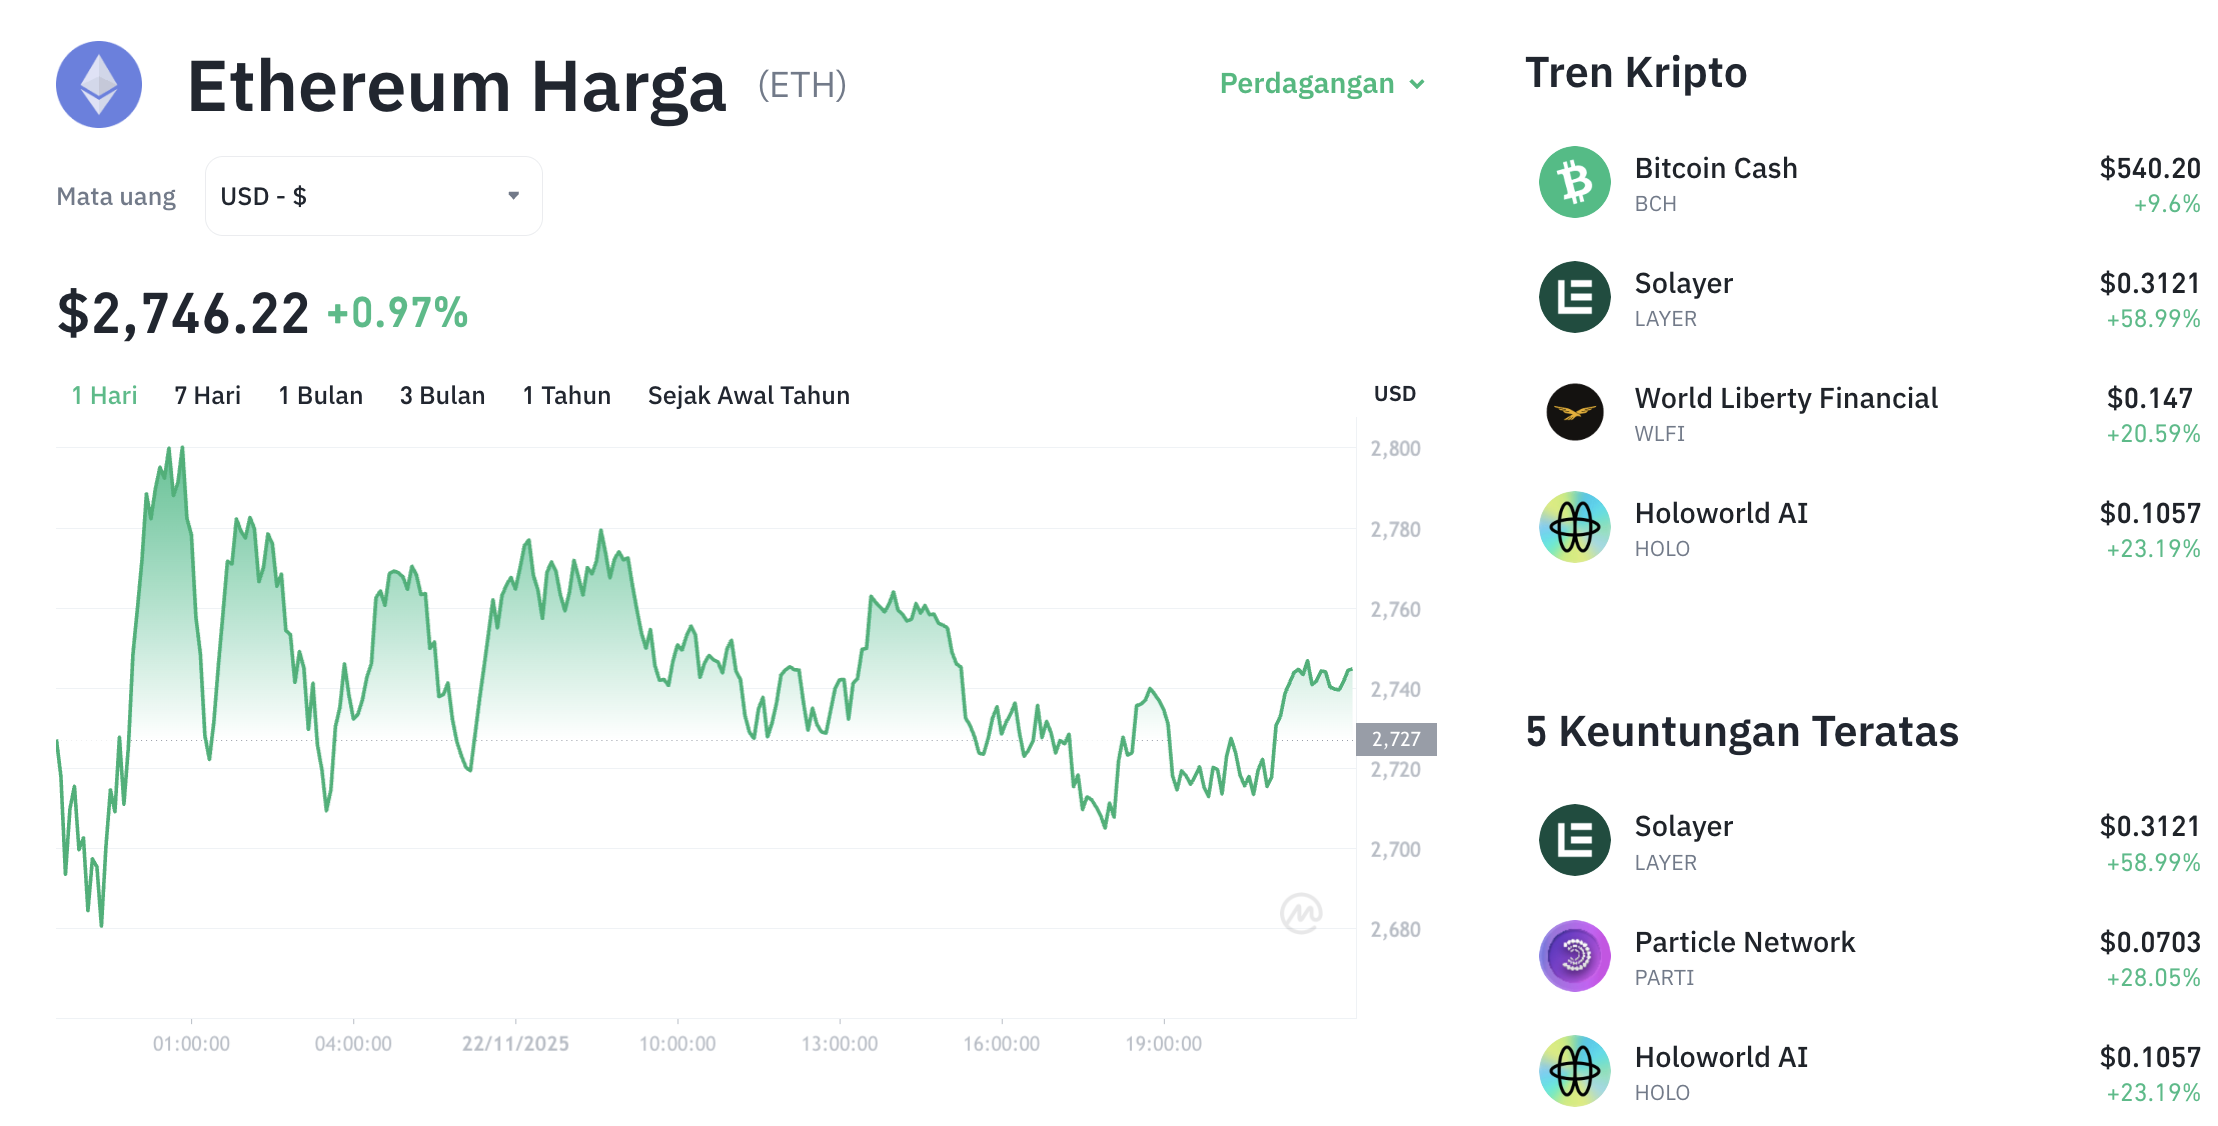
Task: Click the Holoworld AI icon under 5 Keuntungan Teratas
Action: (x=1573, y=1070)
